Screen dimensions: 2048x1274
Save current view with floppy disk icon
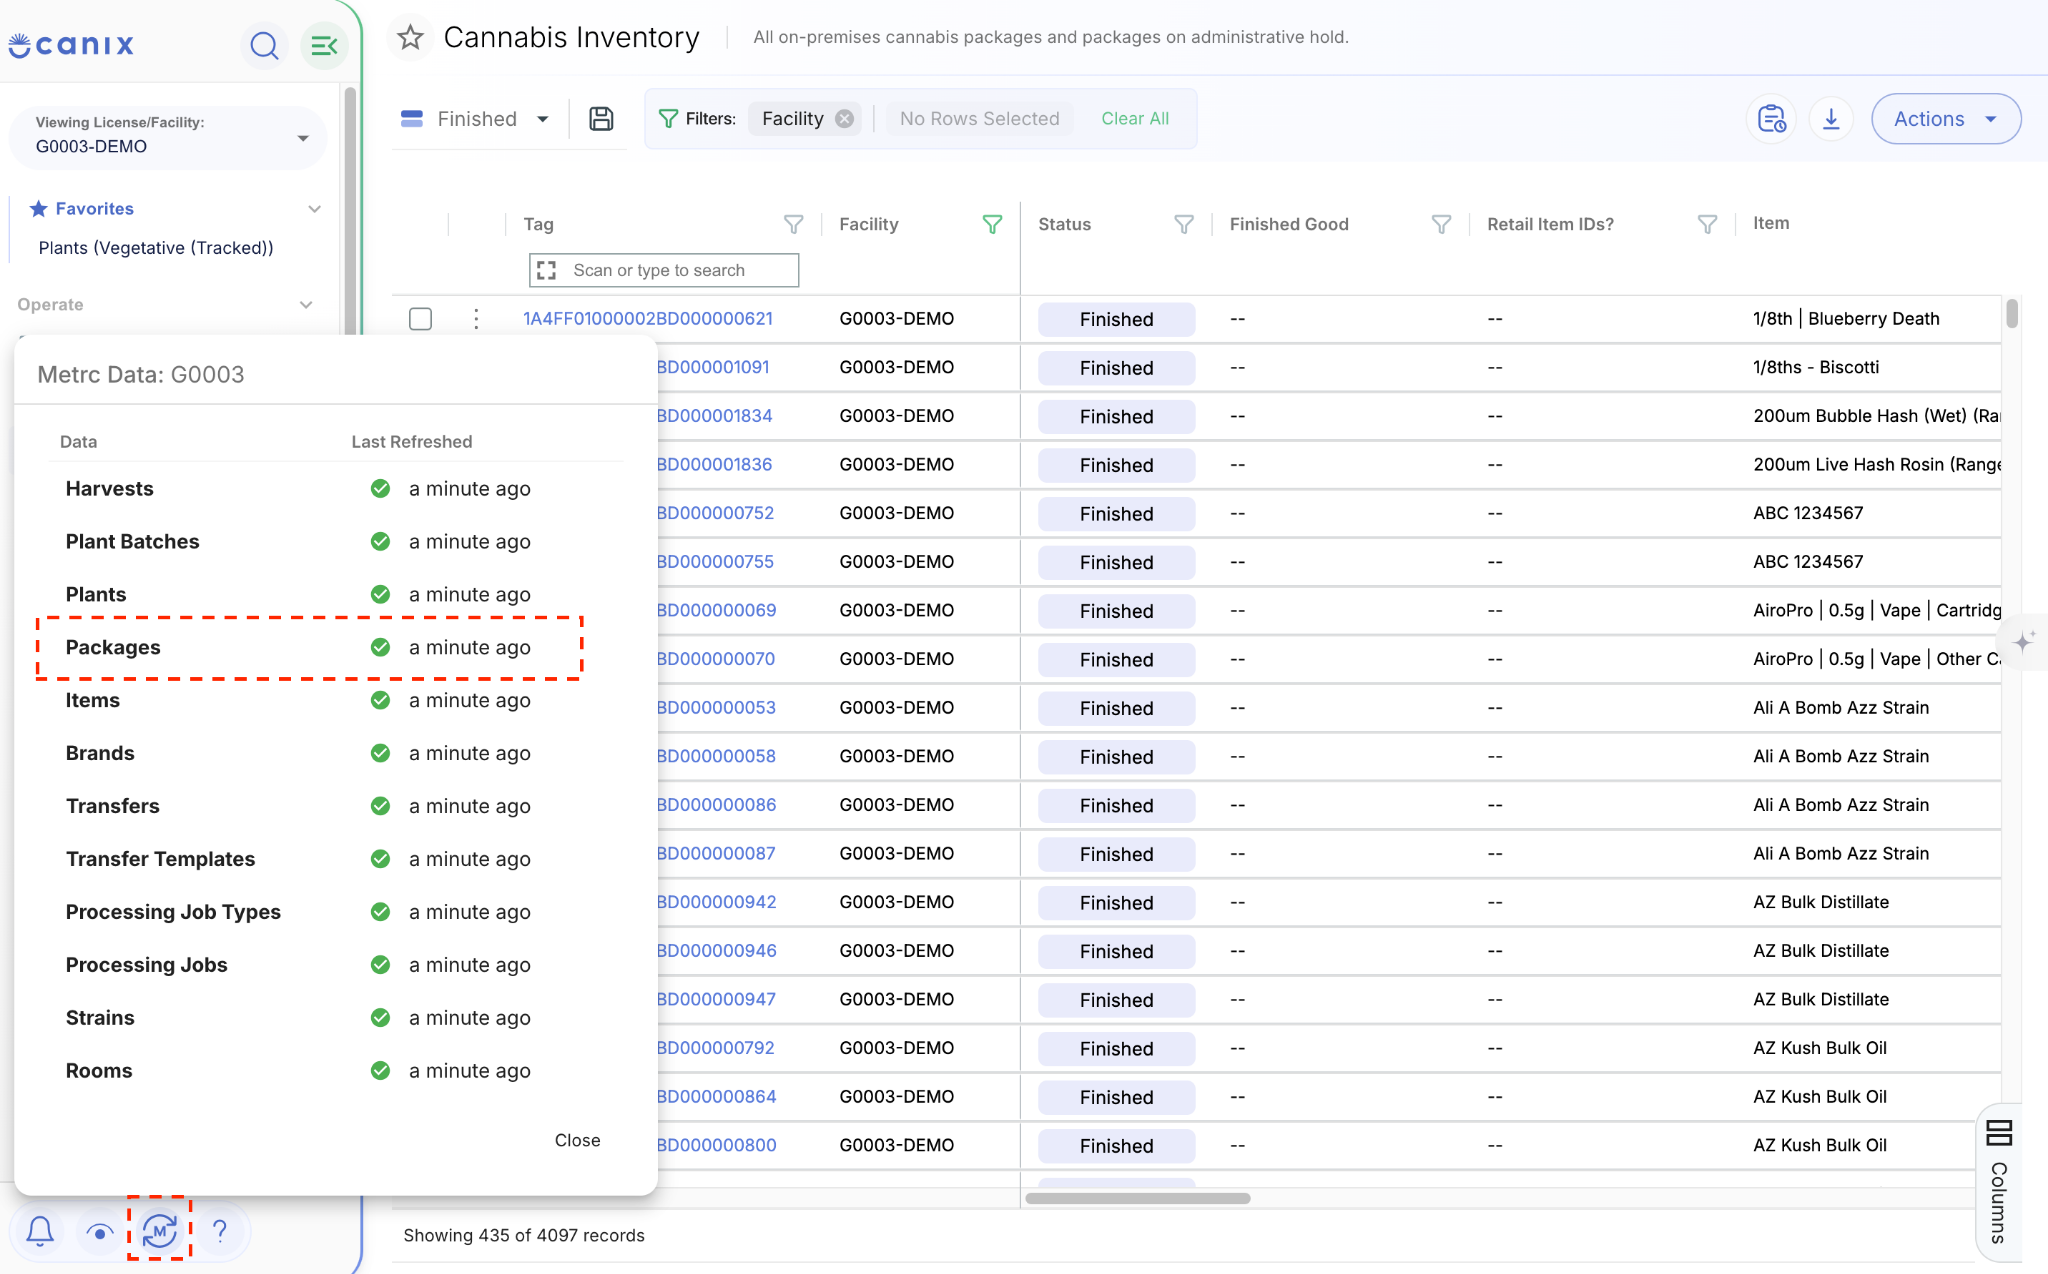pyautogui.click(x=601, y=119)
